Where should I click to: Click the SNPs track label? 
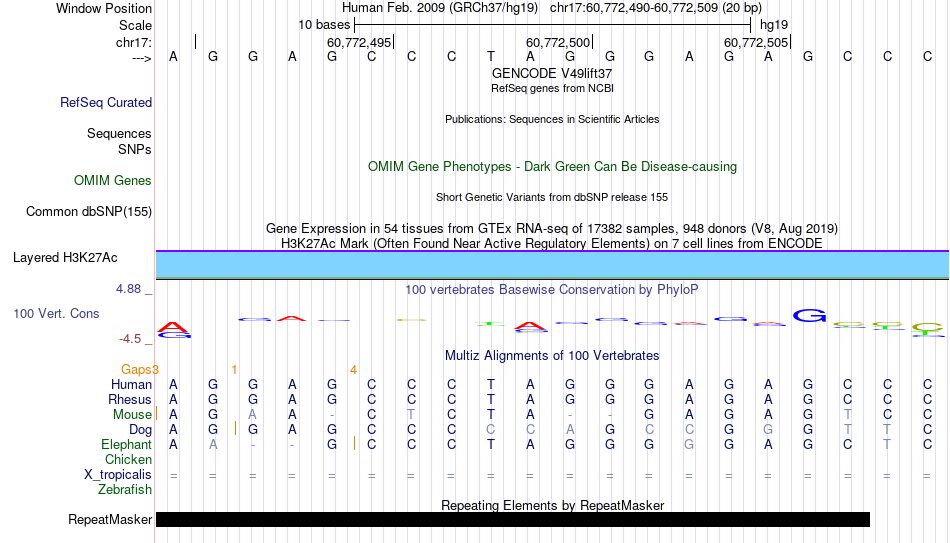pos(135,149)
